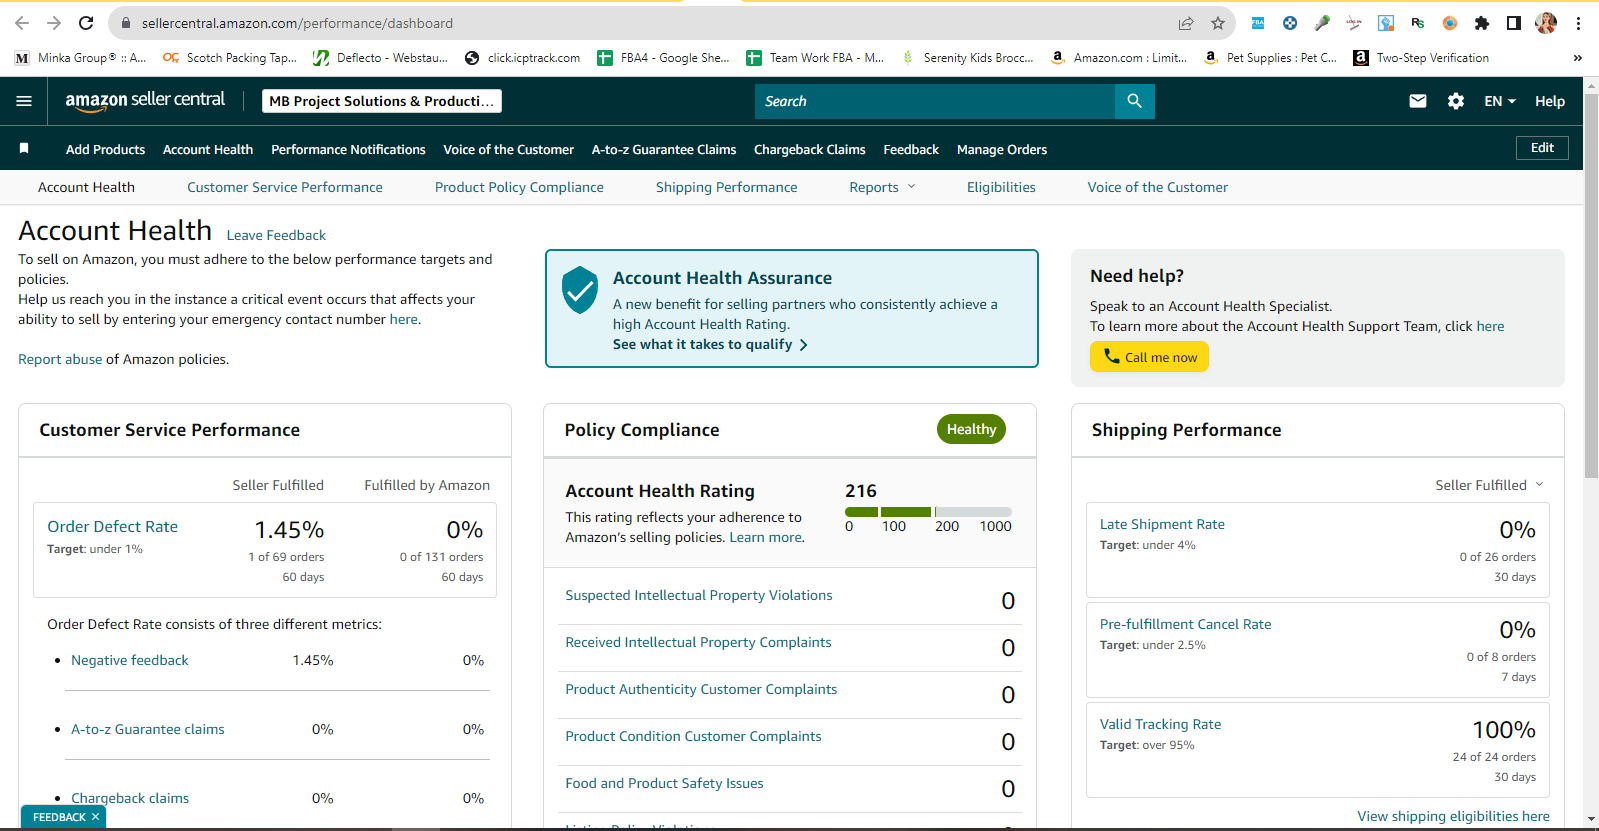This screenshot has width=1599, height=831.
Task: Open the Deflecto Webstaurant bookmark
Action: [x=380, y=58]
